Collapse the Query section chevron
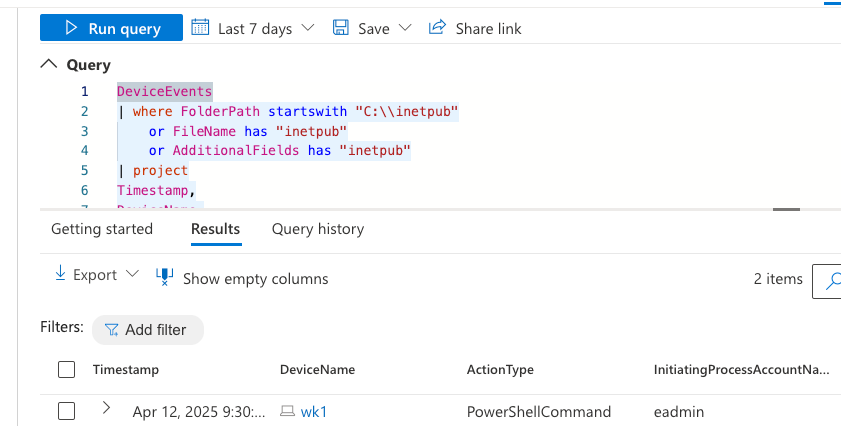 pyautogui.click(x=48, y=64)
